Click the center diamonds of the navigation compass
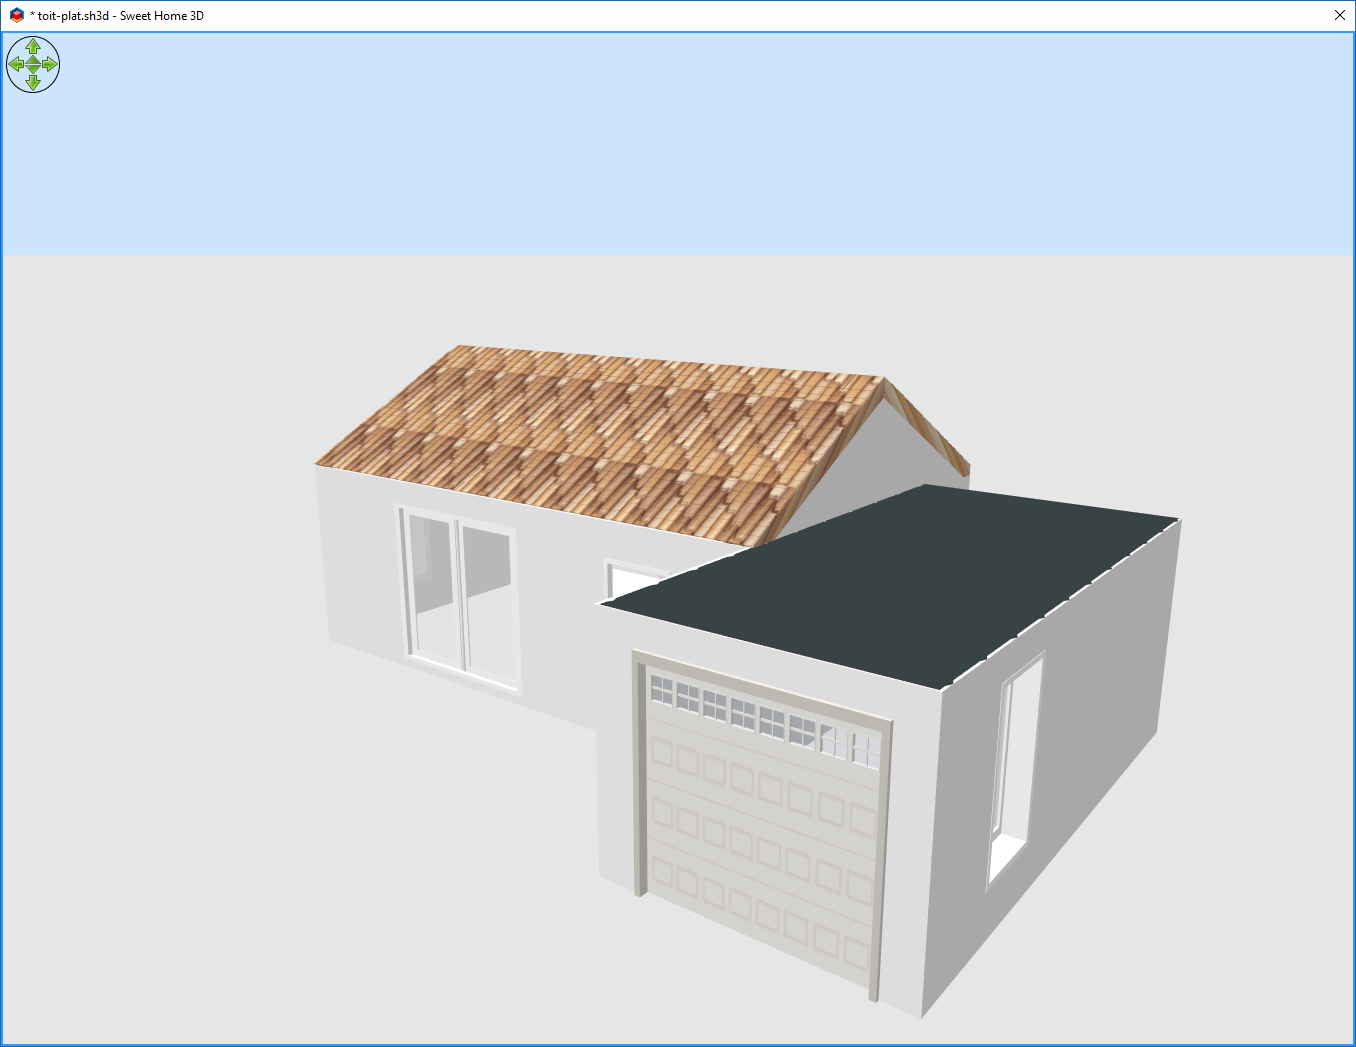The height and width of the screenshot is (1047, 1356). click(33, 64)
